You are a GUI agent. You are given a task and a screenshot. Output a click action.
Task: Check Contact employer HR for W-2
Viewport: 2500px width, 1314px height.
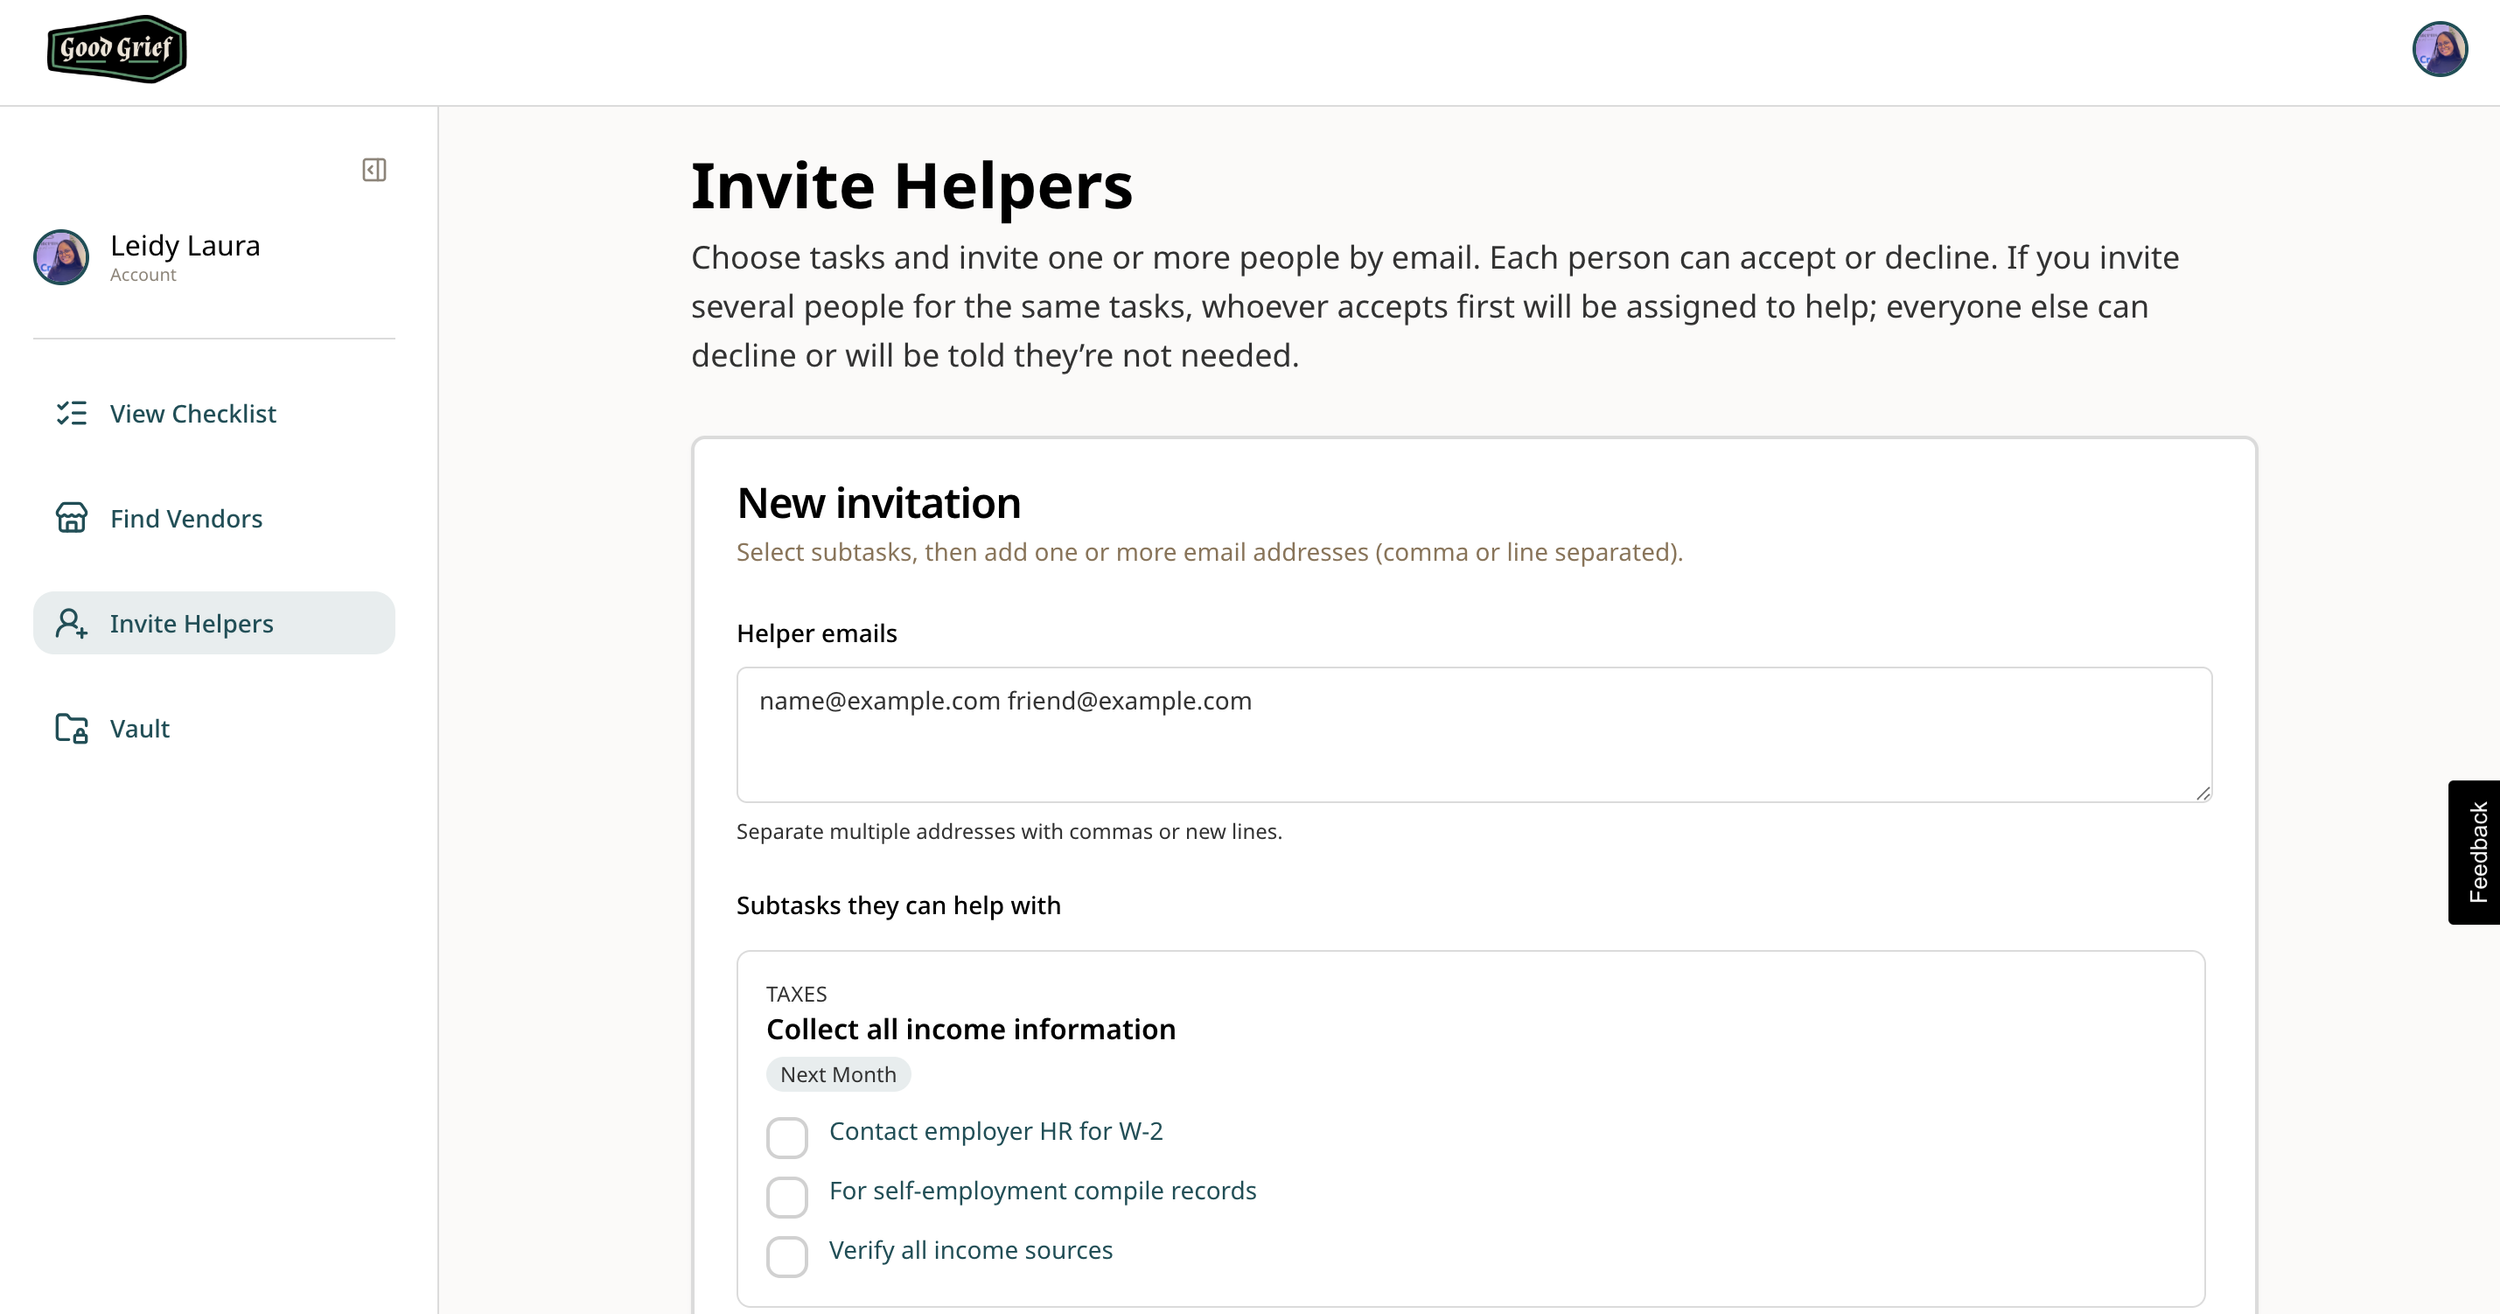(787, 1137)
